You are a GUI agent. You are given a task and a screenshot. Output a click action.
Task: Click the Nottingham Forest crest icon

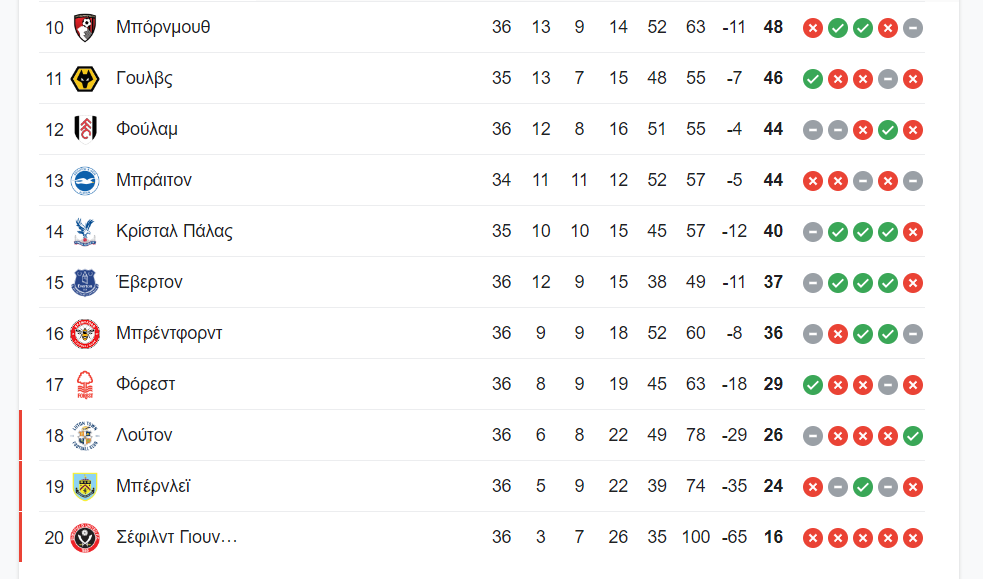click(x=85, y=385)
